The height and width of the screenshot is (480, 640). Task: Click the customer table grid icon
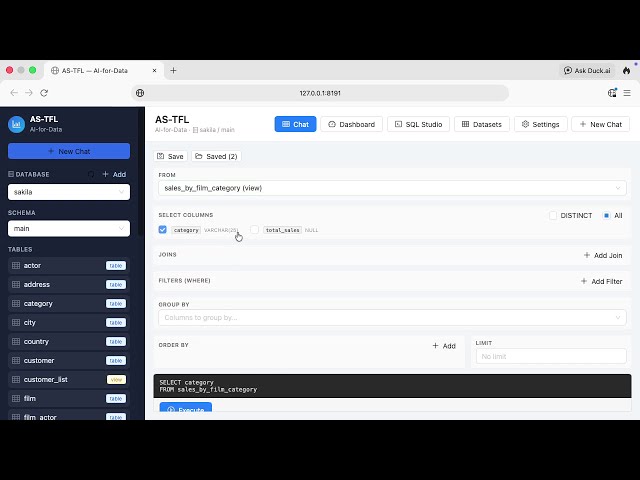(x=16, y=360)
